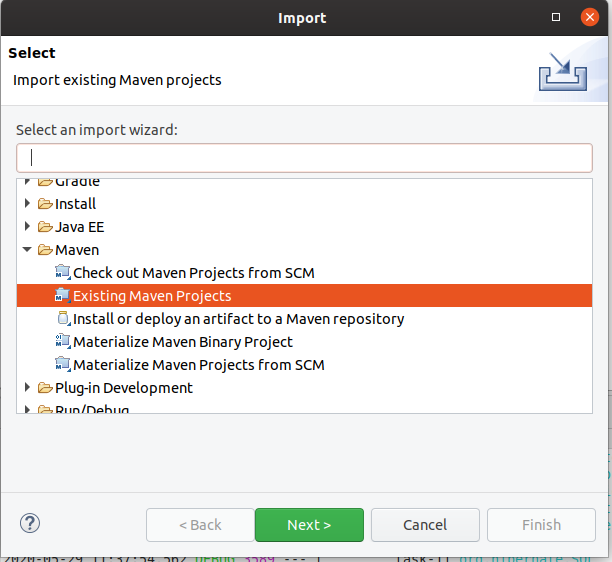Click the Existing Maven Projects icon
This screenshot has height=562, width=612.
pos(63,296)
